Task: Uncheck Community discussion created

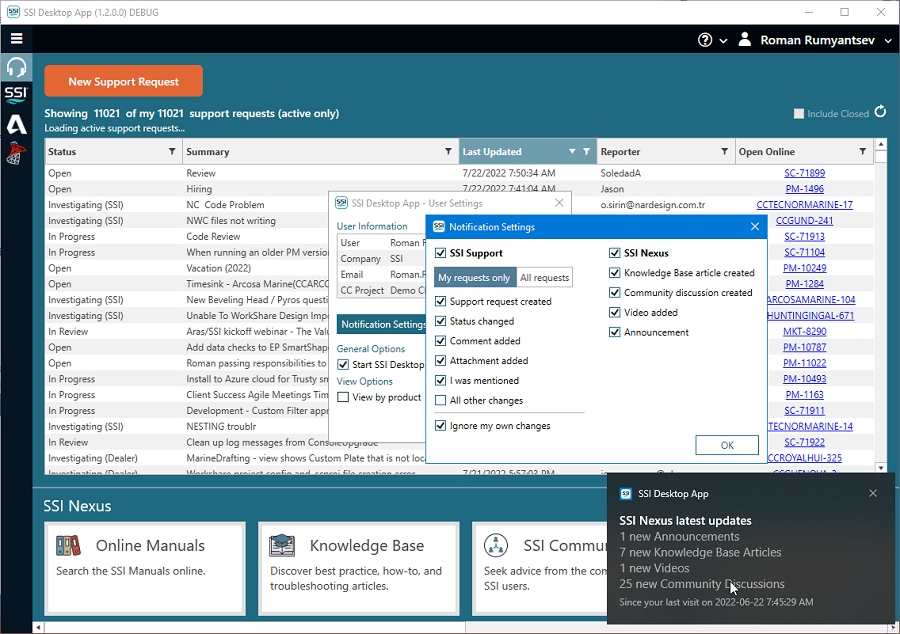Action: coord(614,293)
